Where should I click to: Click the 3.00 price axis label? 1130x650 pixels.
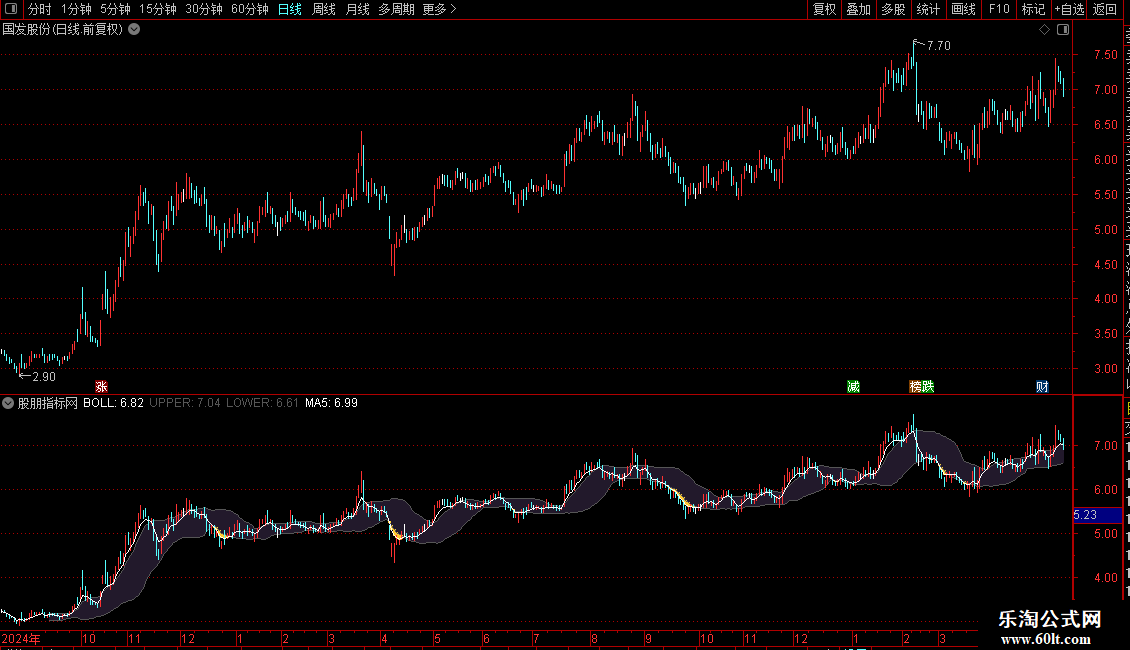coord(1105,369)
